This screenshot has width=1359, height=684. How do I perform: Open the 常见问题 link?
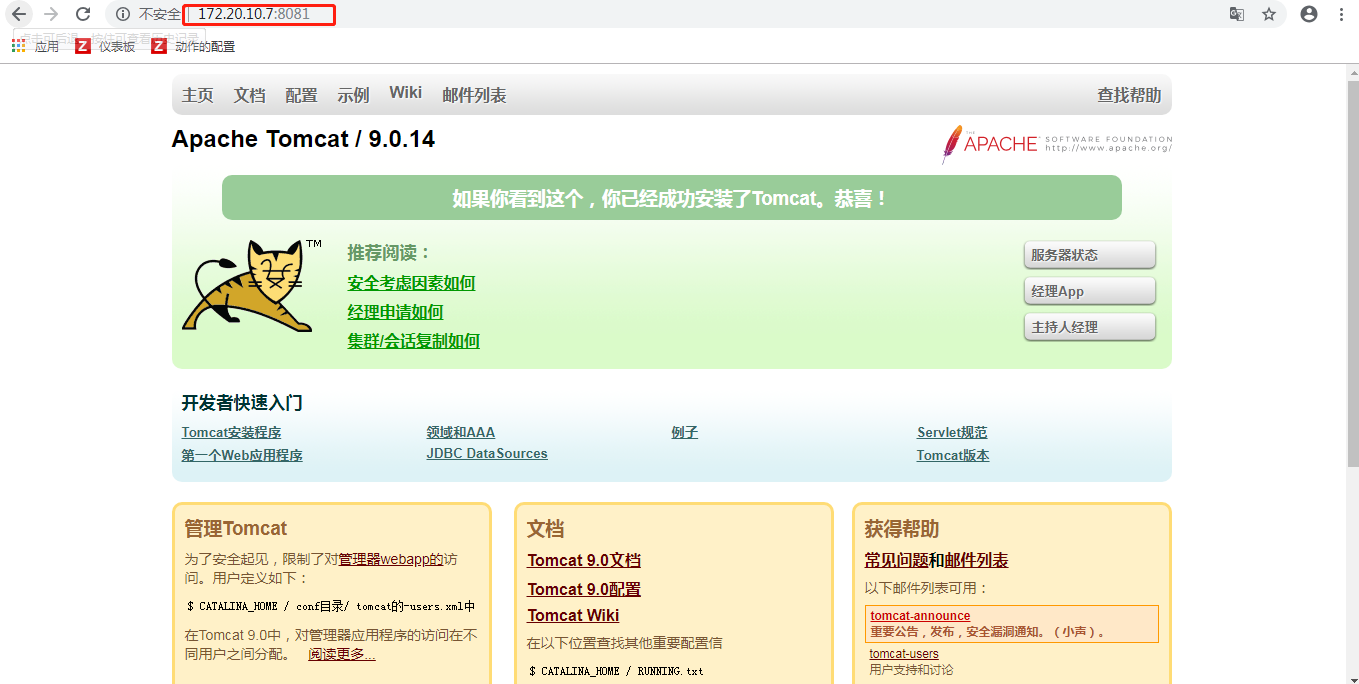tap(896, 561)
